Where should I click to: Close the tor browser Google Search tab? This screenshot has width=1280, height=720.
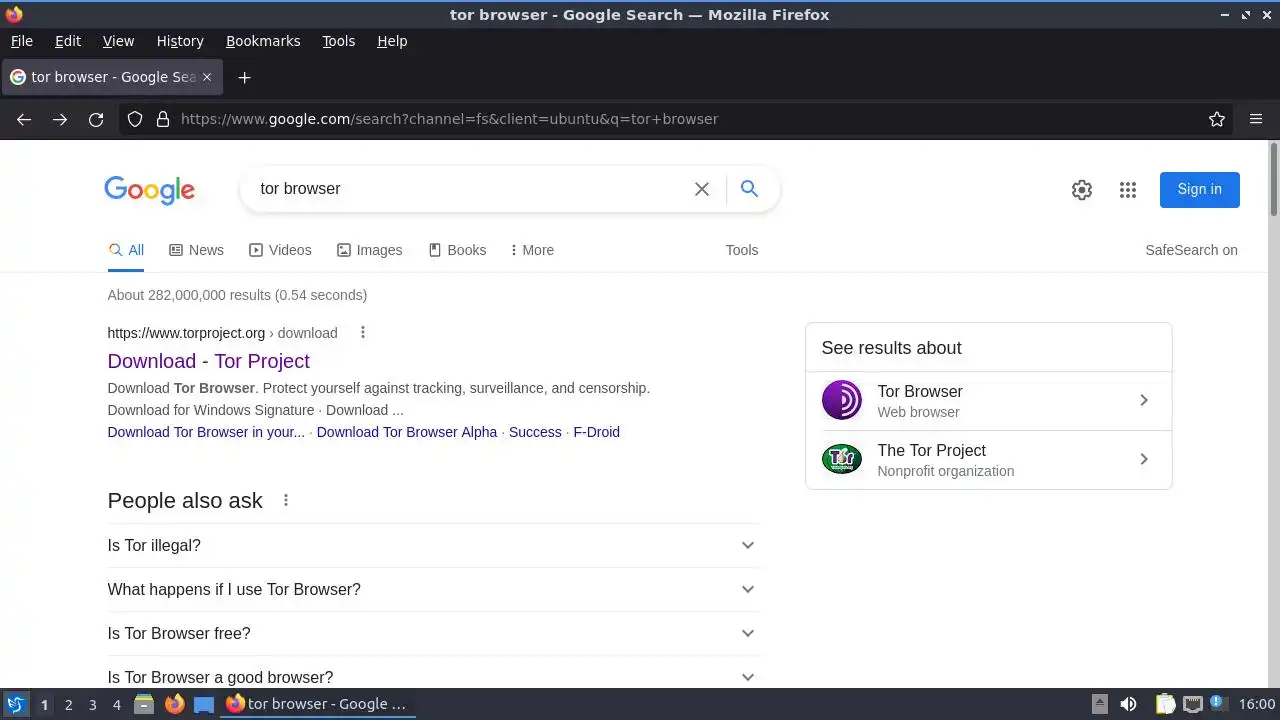point(207,77)
